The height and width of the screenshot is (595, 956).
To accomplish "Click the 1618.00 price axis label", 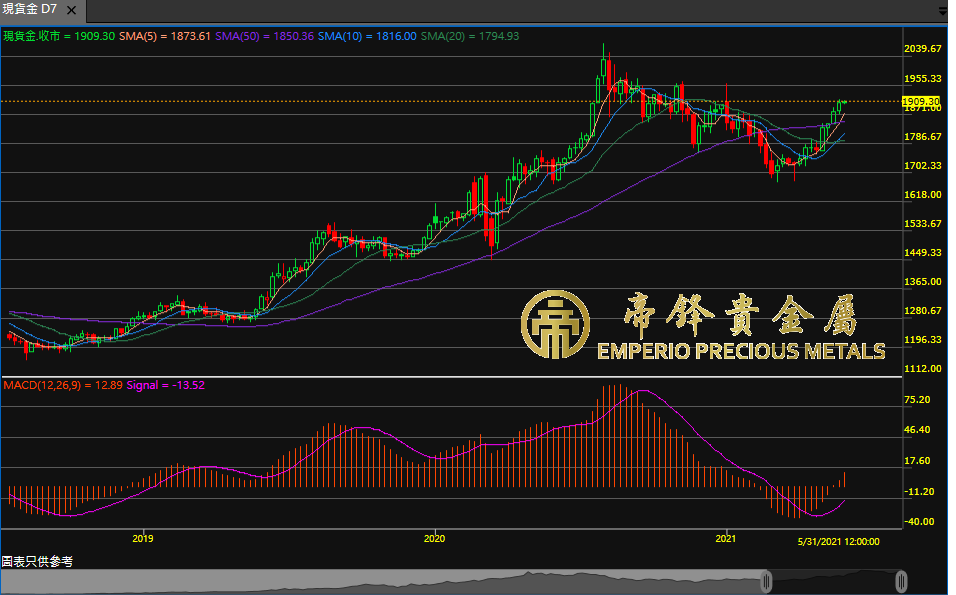I will point(922,194).
